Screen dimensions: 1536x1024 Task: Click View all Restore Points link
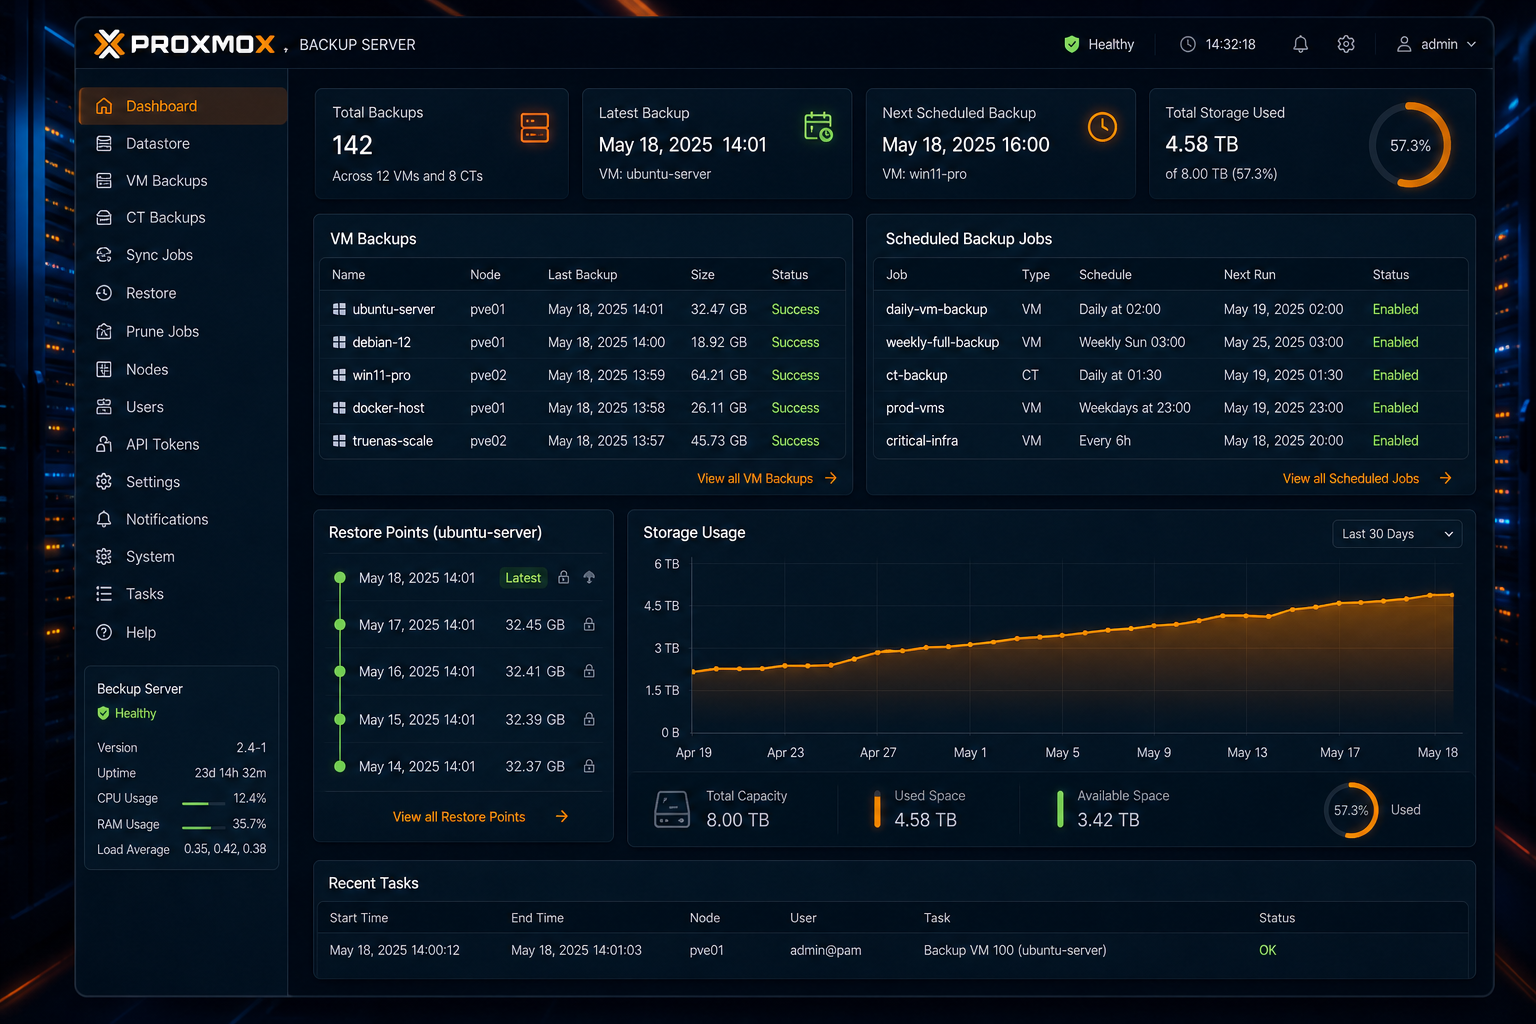(x=459, y=817)
